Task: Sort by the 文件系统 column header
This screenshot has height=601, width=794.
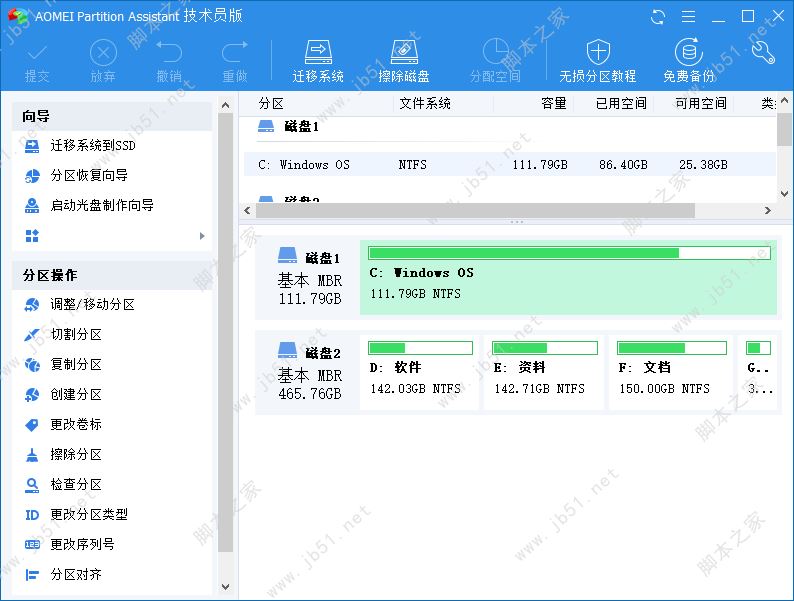Action: (425, 104)
